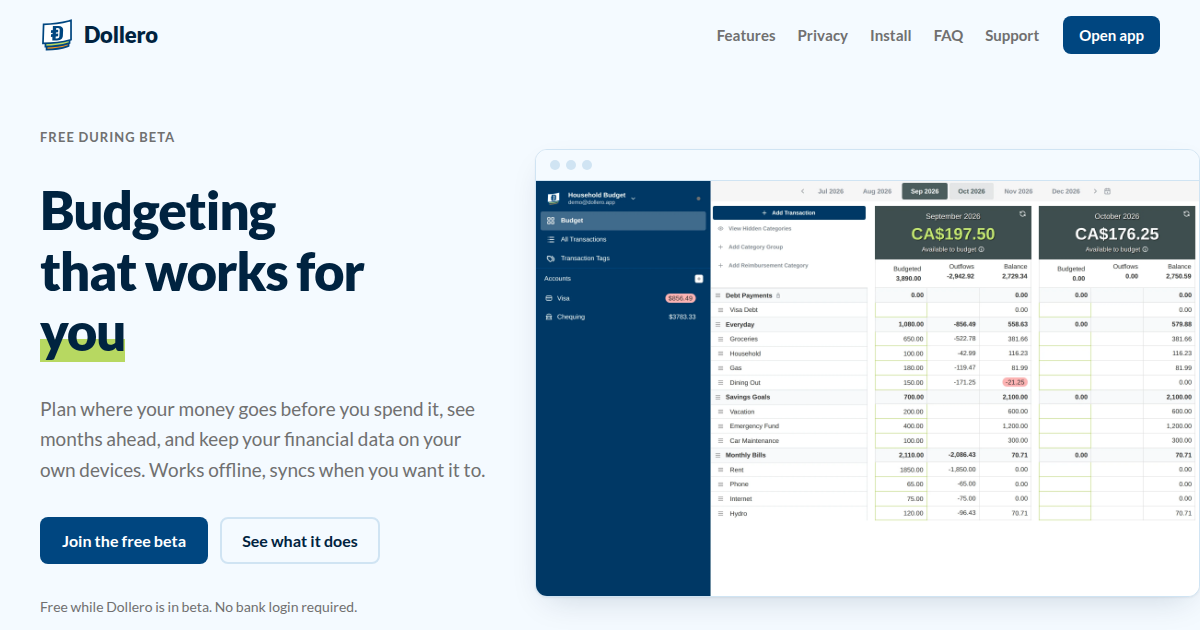
Task: Click the drag handle on the Hydro row
Action: [x=720, y=513]
